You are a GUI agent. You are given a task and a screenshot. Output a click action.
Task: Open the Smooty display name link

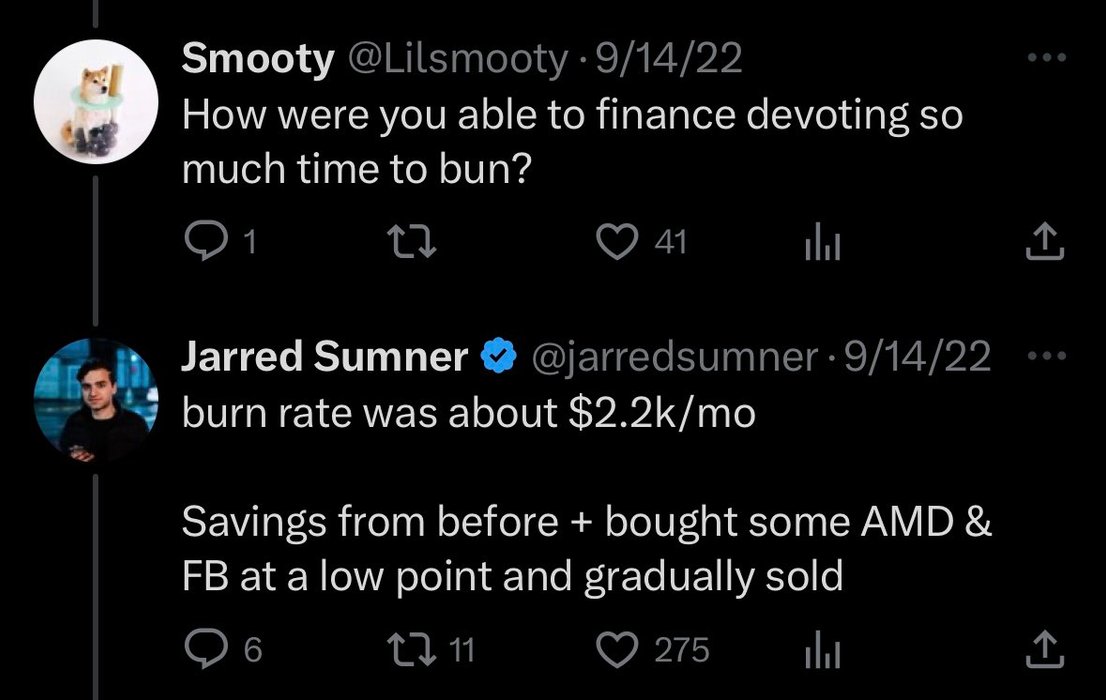pos(257,60)
